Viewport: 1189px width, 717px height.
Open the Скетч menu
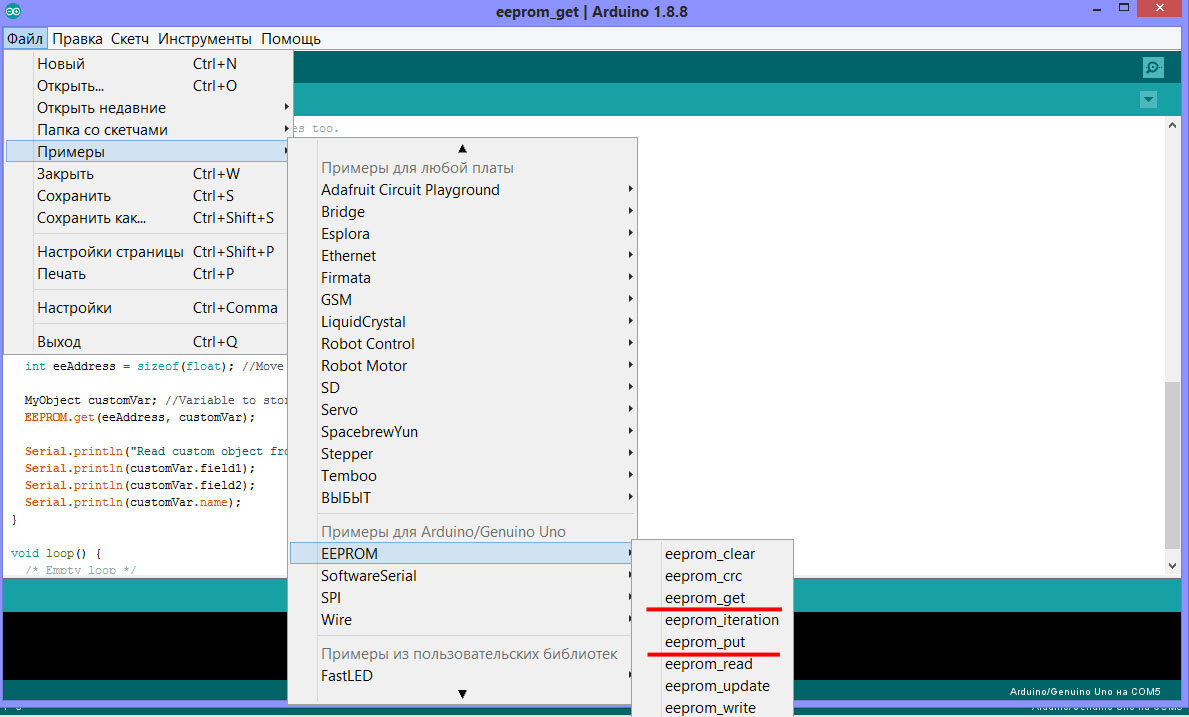point(130,39)
